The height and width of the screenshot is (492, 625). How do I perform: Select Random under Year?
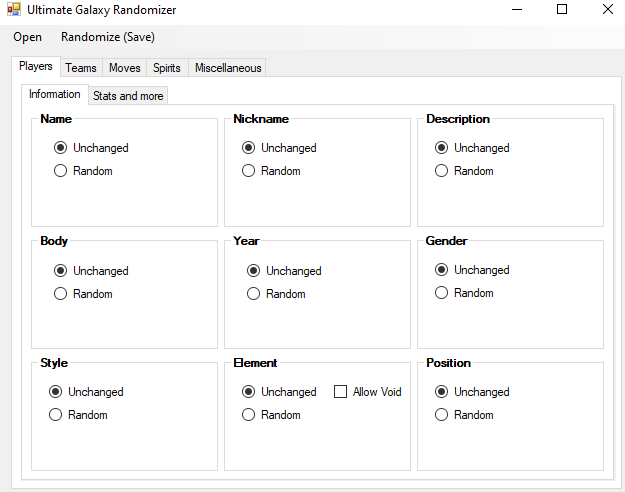[254, 294]
